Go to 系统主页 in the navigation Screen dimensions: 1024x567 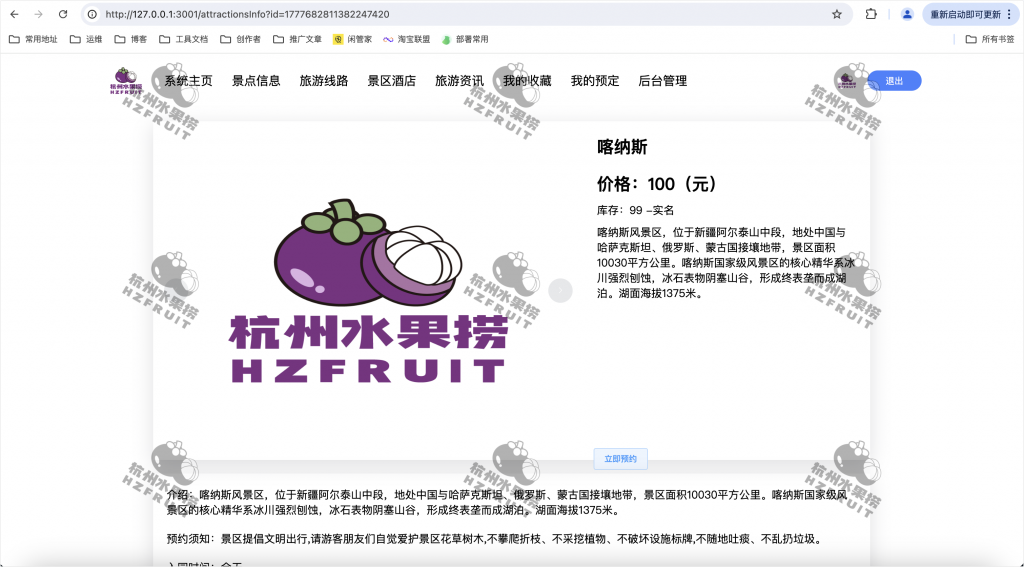coord(188,81)
